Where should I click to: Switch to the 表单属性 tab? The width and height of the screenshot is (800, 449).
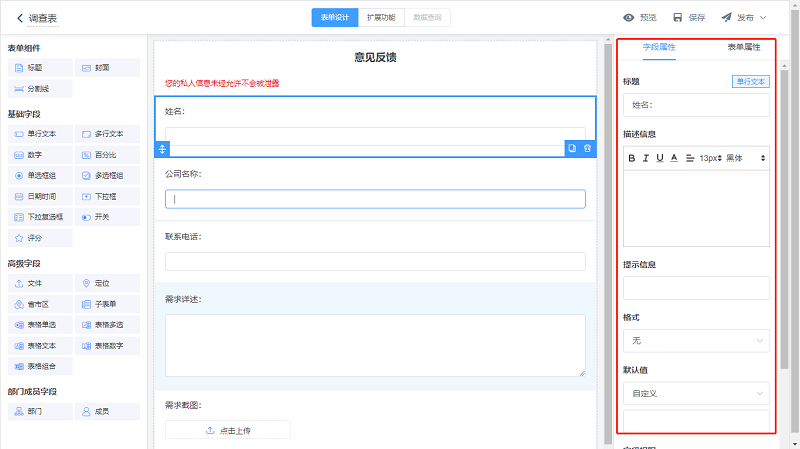pos(742,47)
